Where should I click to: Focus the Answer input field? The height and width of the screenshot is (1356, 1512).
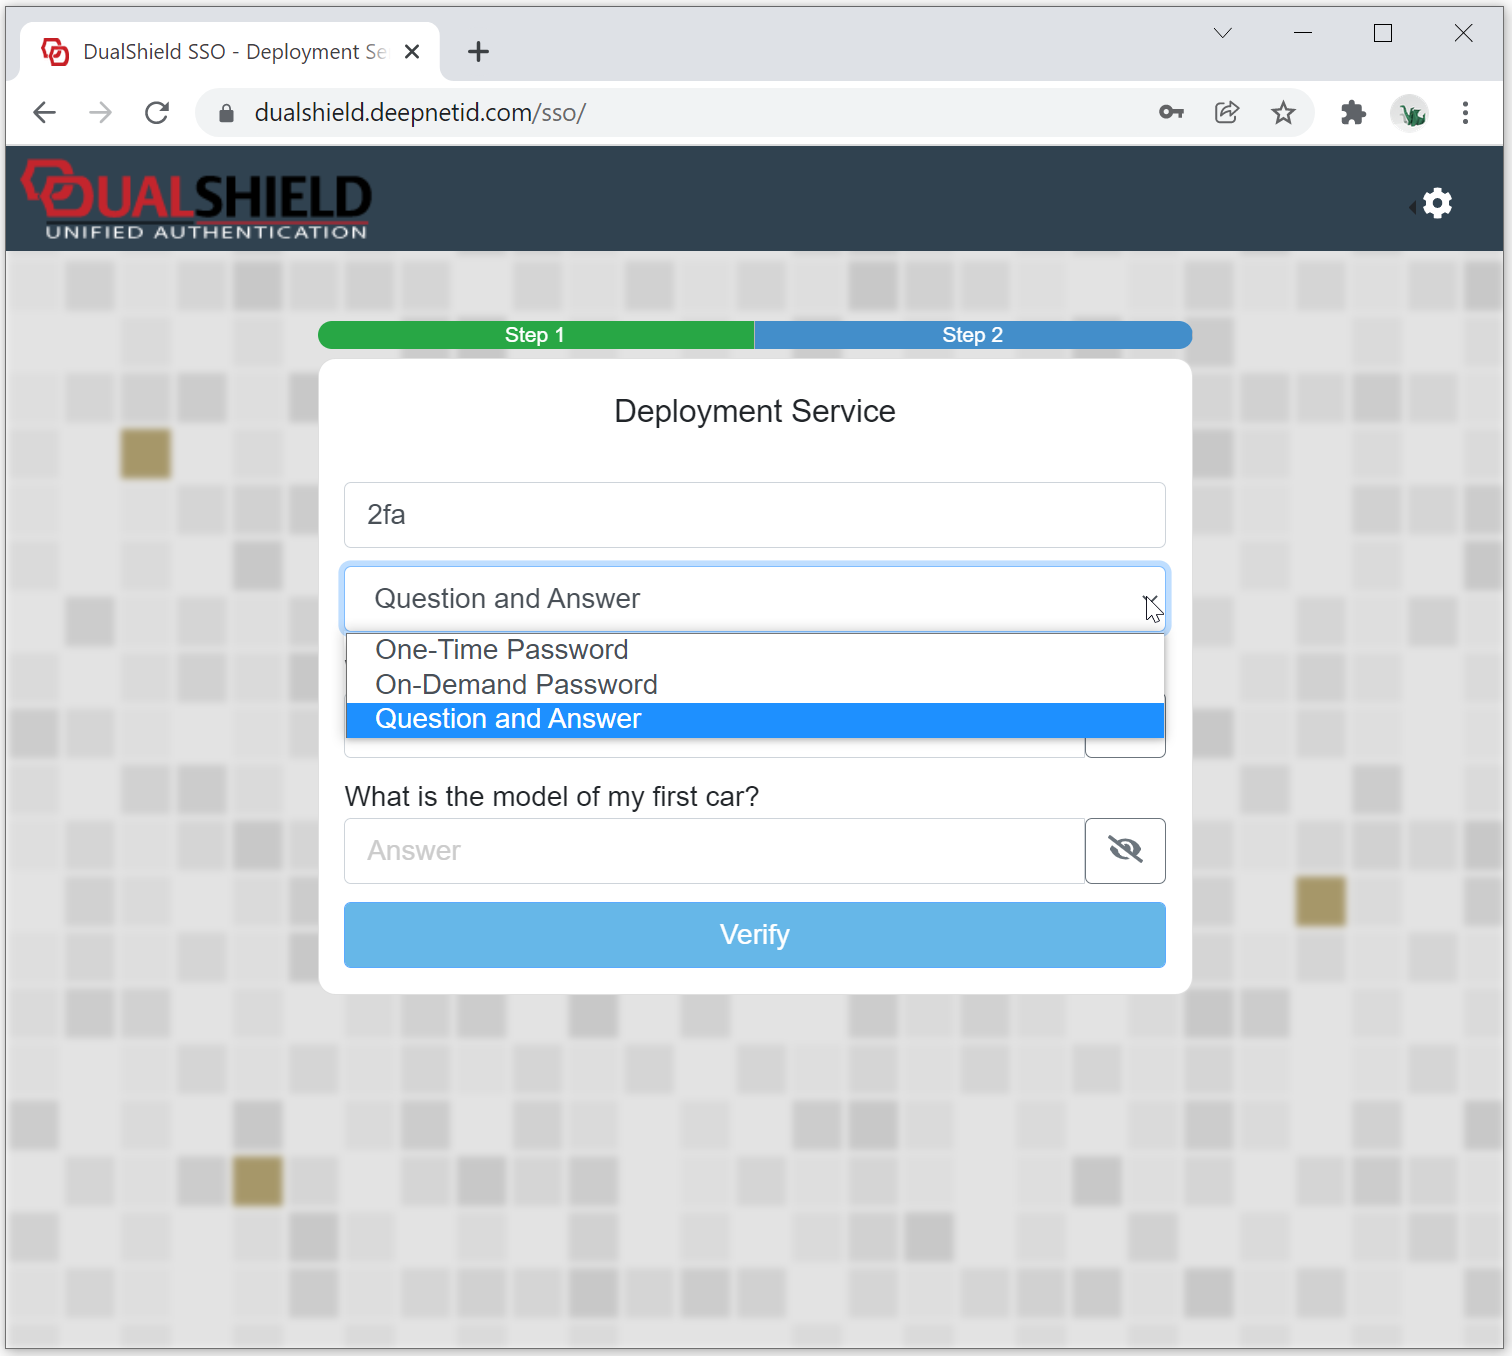(714, 850)
